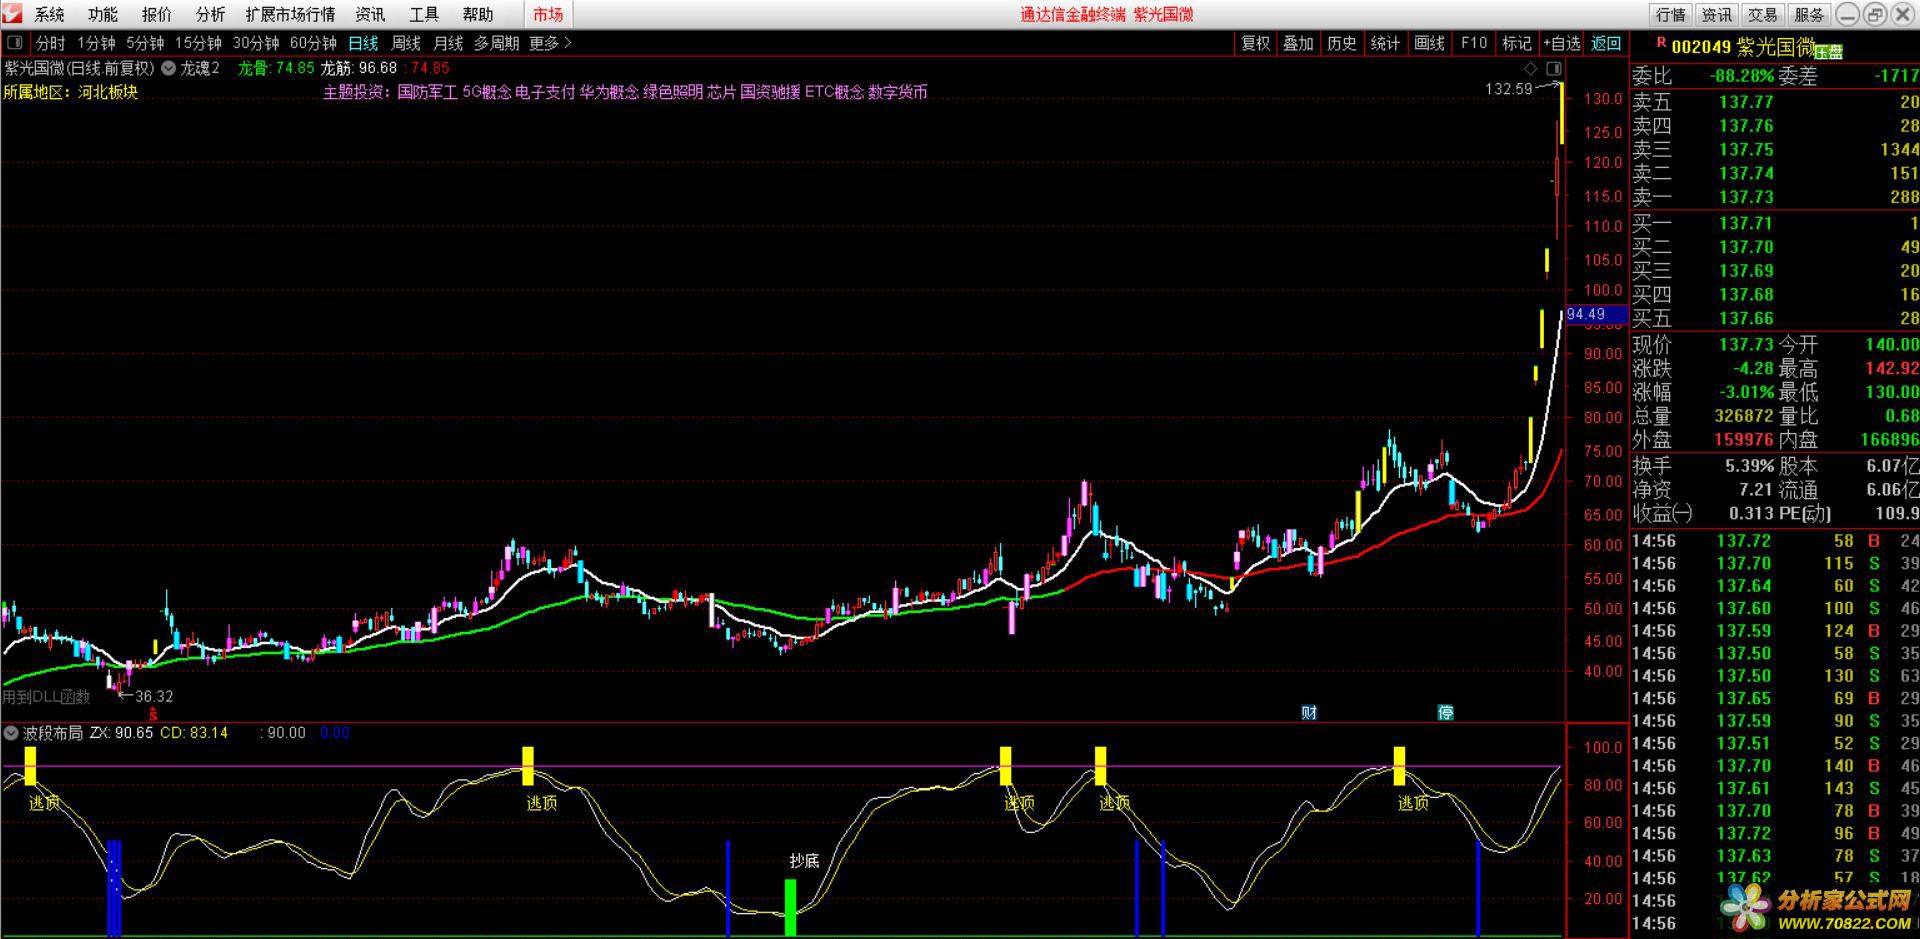
Task: Click the 芯片 theme link
Action: [x=721, y=92]
